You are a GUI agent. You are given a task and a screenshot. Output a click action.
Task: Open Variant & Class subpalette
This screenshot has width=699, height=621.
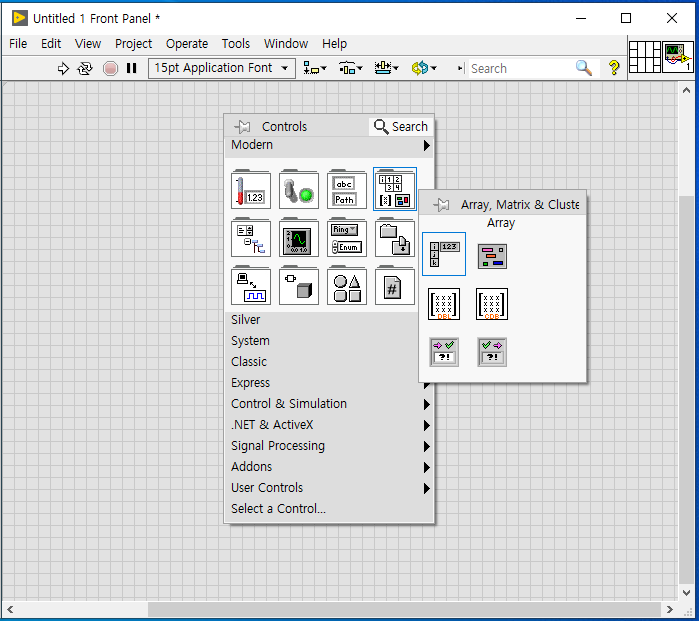[299, 286]
